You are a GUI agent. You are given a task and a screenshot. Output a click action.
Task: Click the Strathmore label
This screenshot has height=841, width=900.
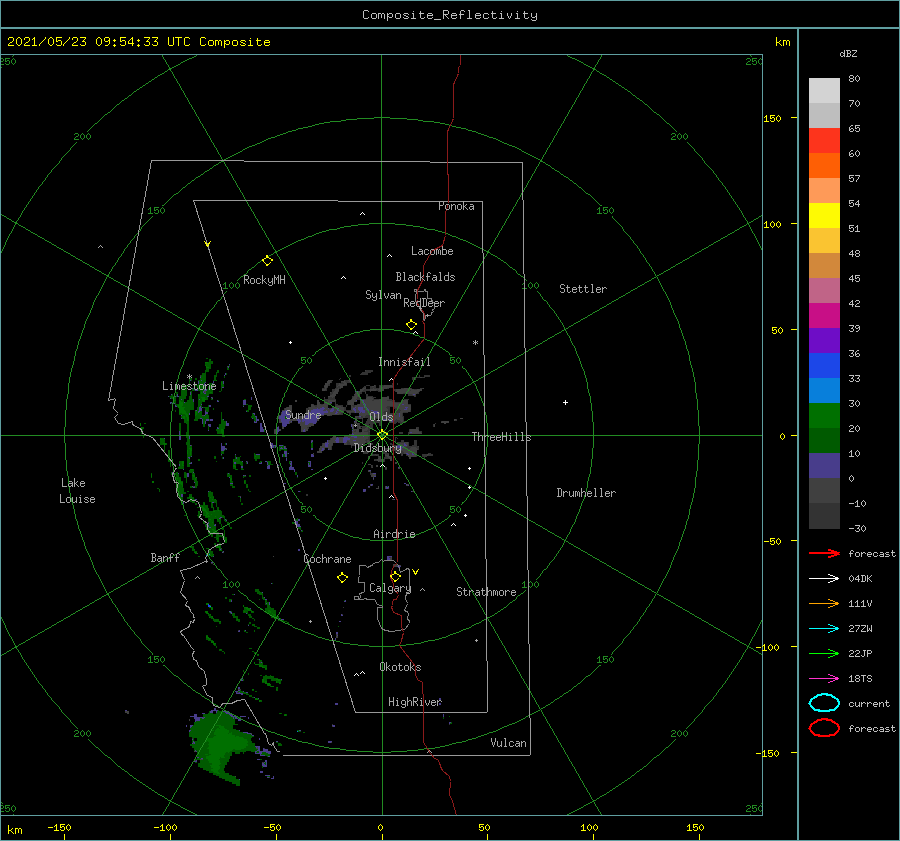486,592
